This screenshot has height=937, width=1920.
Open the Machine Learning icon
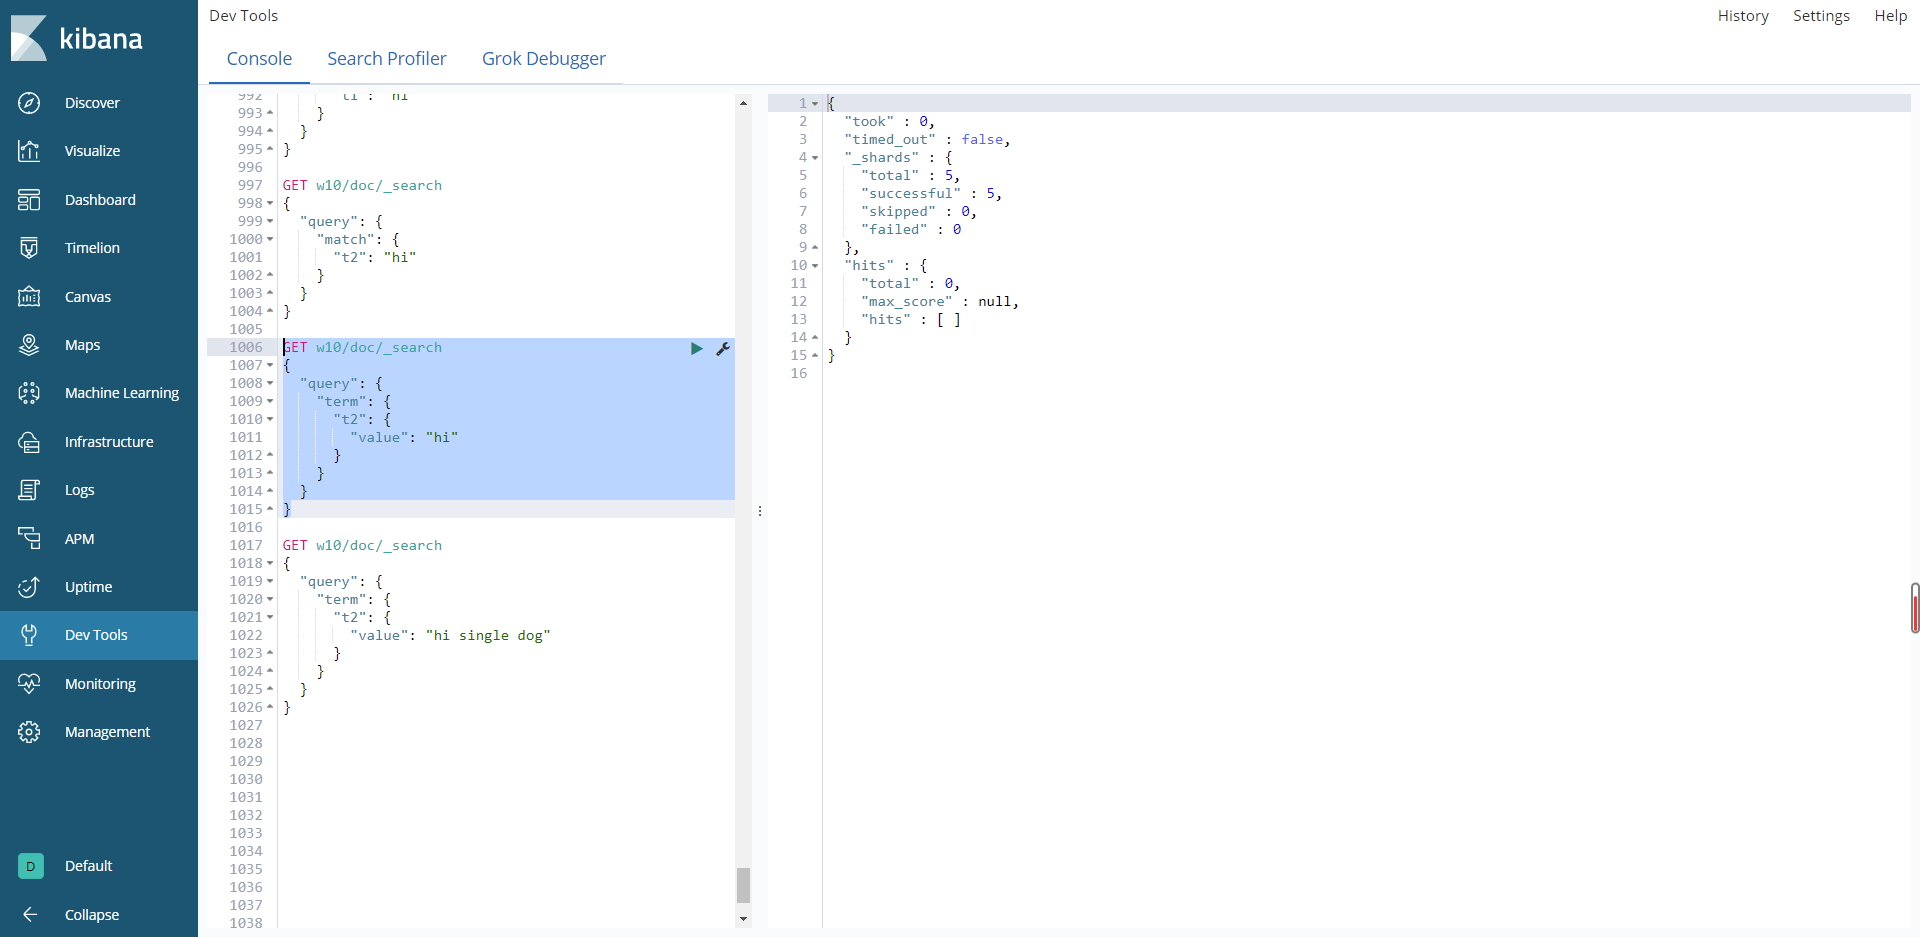click(29, 393)
